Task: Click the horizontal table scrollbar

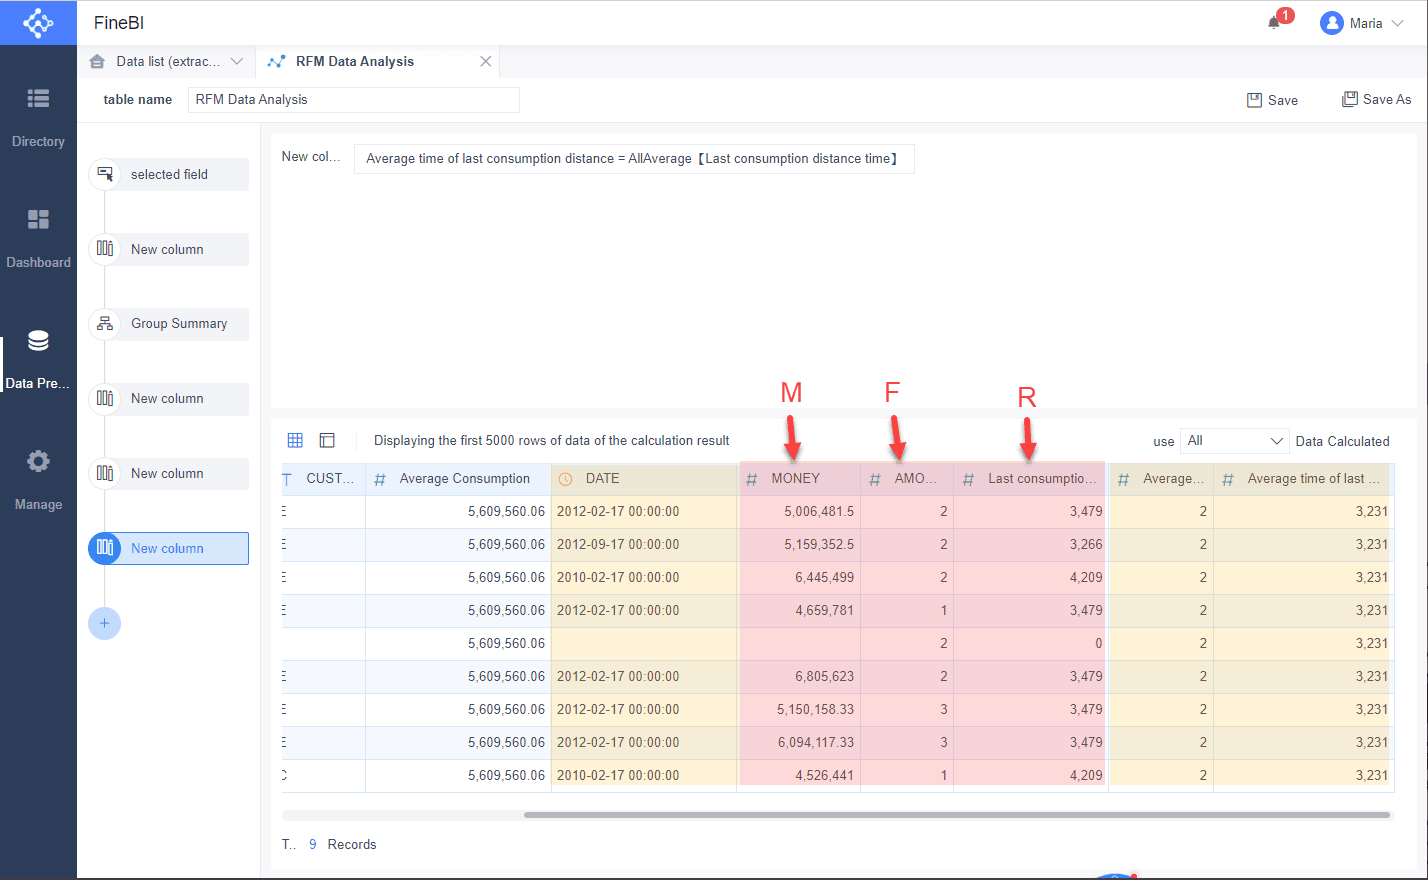Action: click(957, 815)
